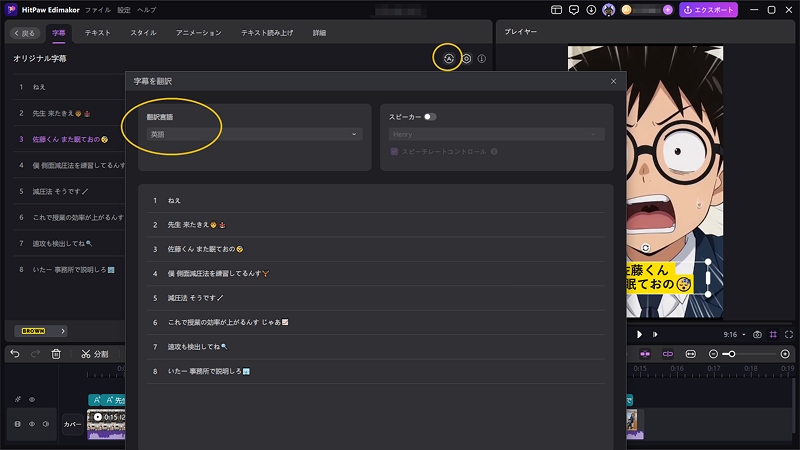Viewport: 800px width, 450px height.
Task: Expand the BROWN subtitle style selector
Action: coord(41,331)
